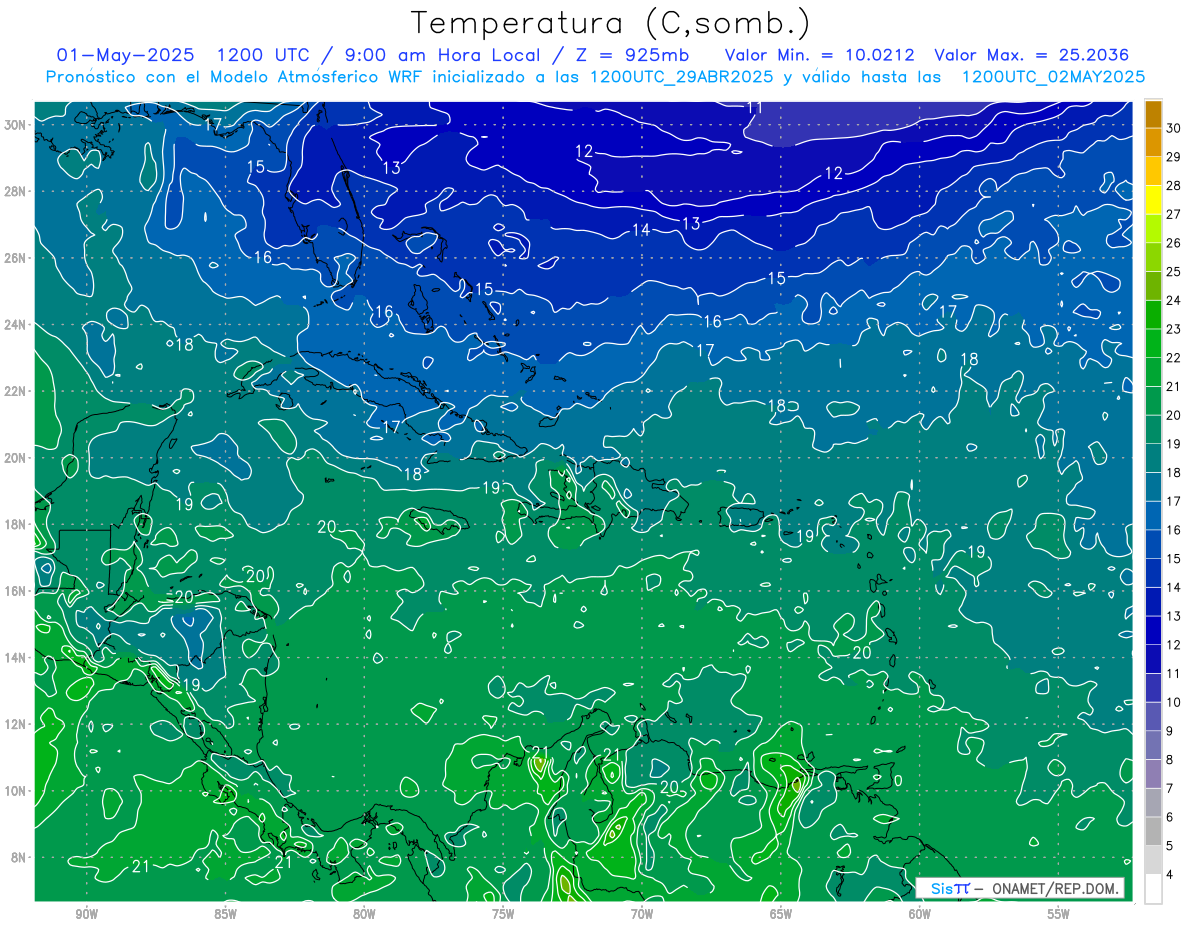
Task: Click the 'Temperatura (C,somb.)' title
Action: click(610, 23)
